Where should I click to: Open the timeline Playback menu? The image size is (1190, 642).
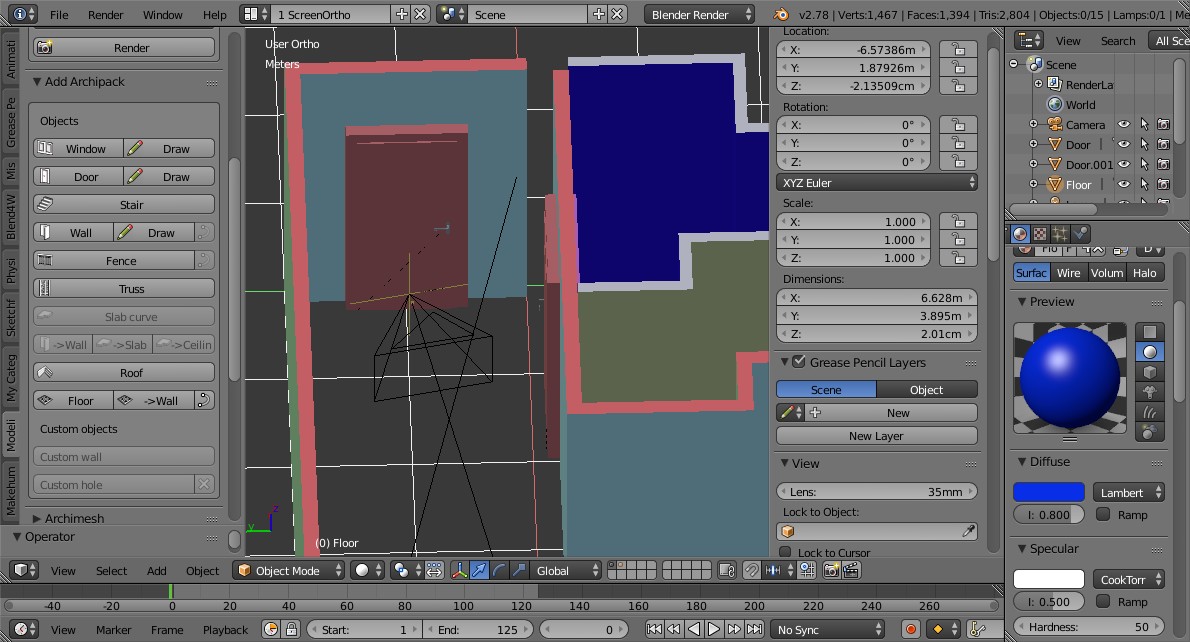(x=225, y=630)
